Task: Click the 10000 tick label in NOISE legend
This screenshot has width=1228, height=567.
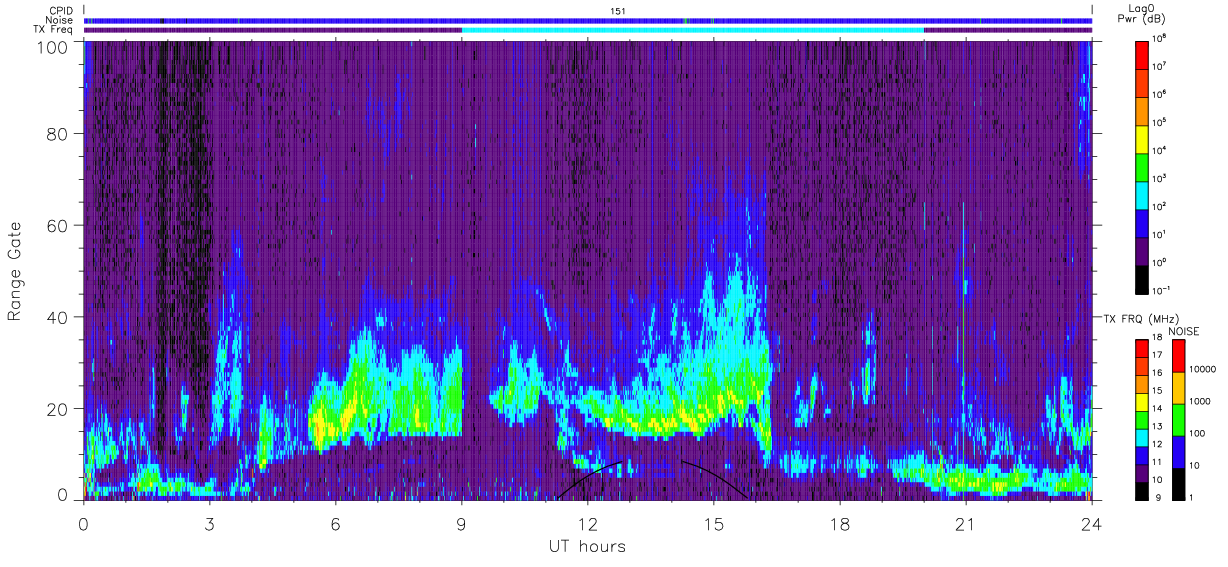Action: point(1201,370)
